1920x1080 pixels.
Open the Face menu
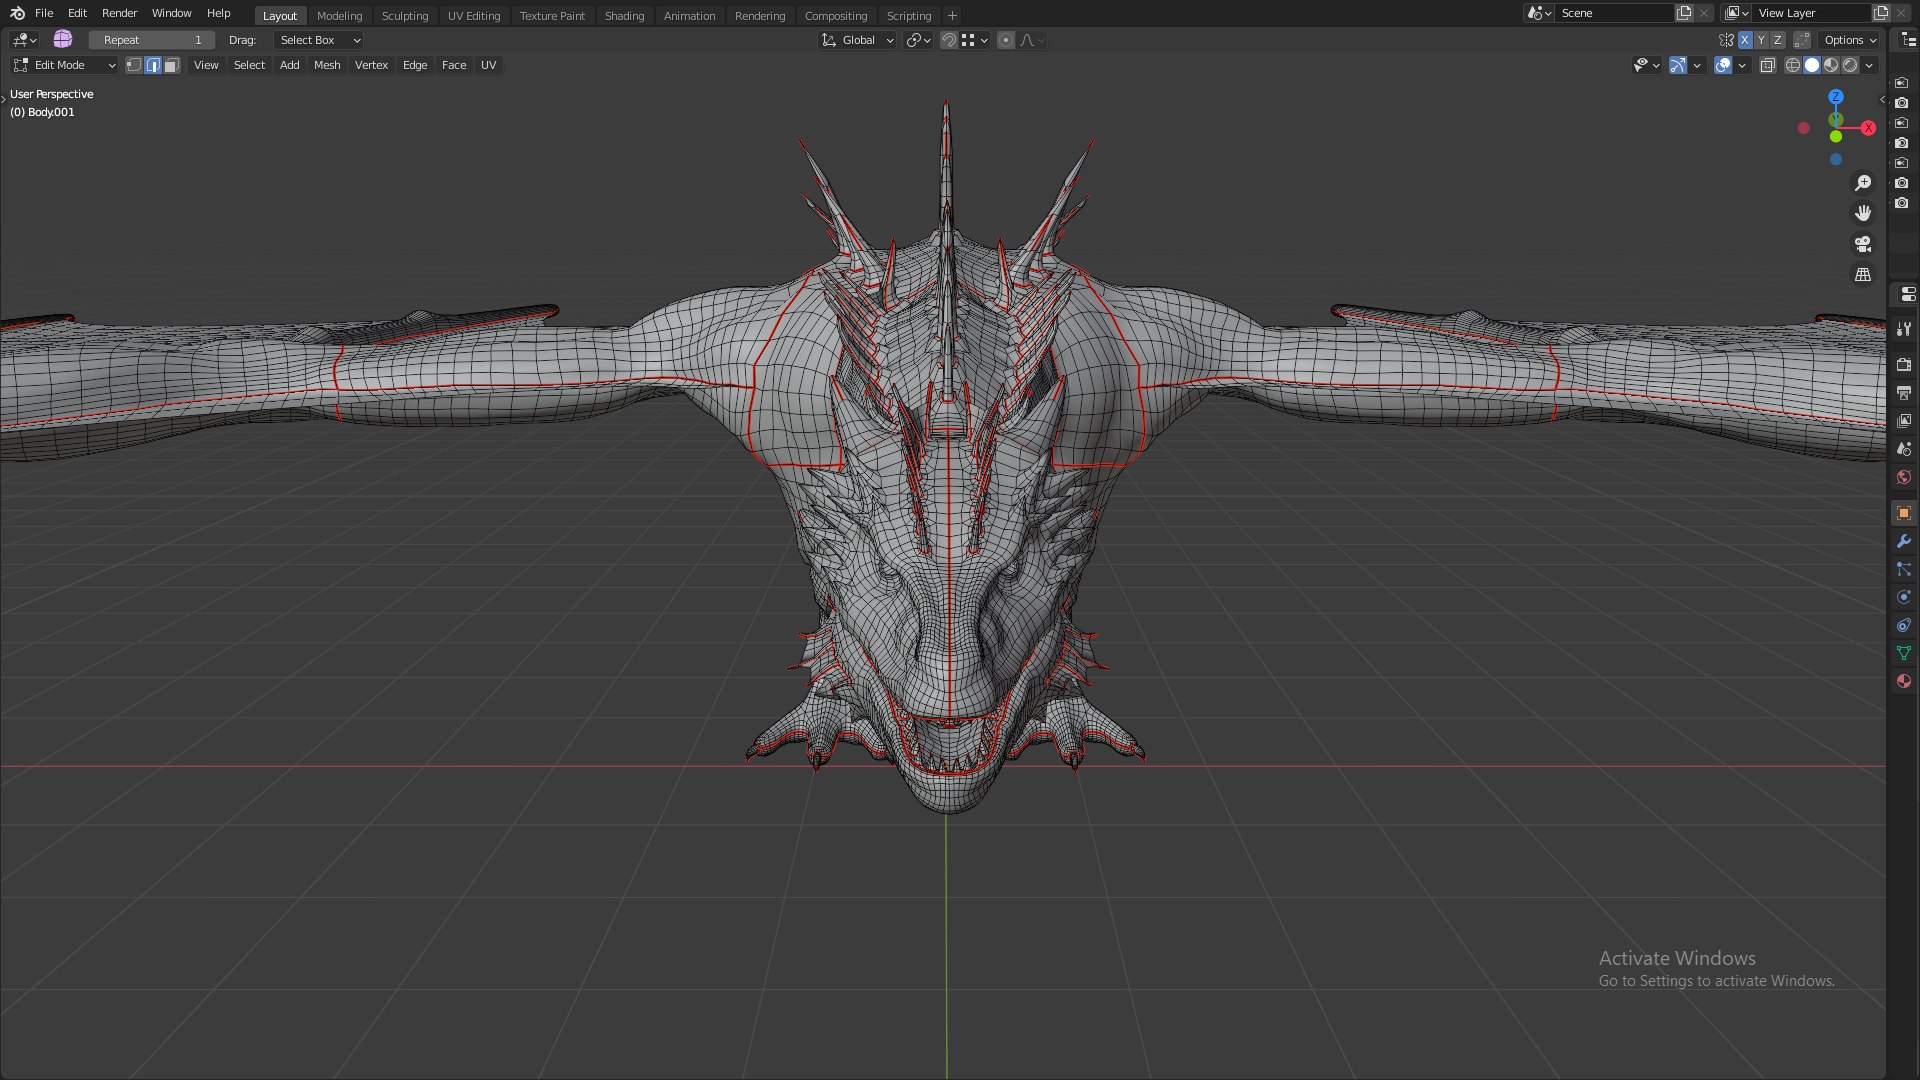click(x=454, y=65)
